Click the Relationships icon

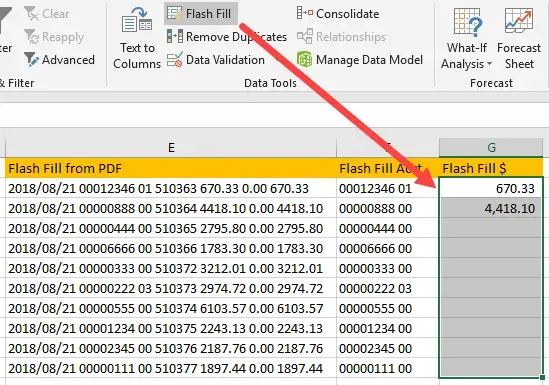[x=305, y=36]
